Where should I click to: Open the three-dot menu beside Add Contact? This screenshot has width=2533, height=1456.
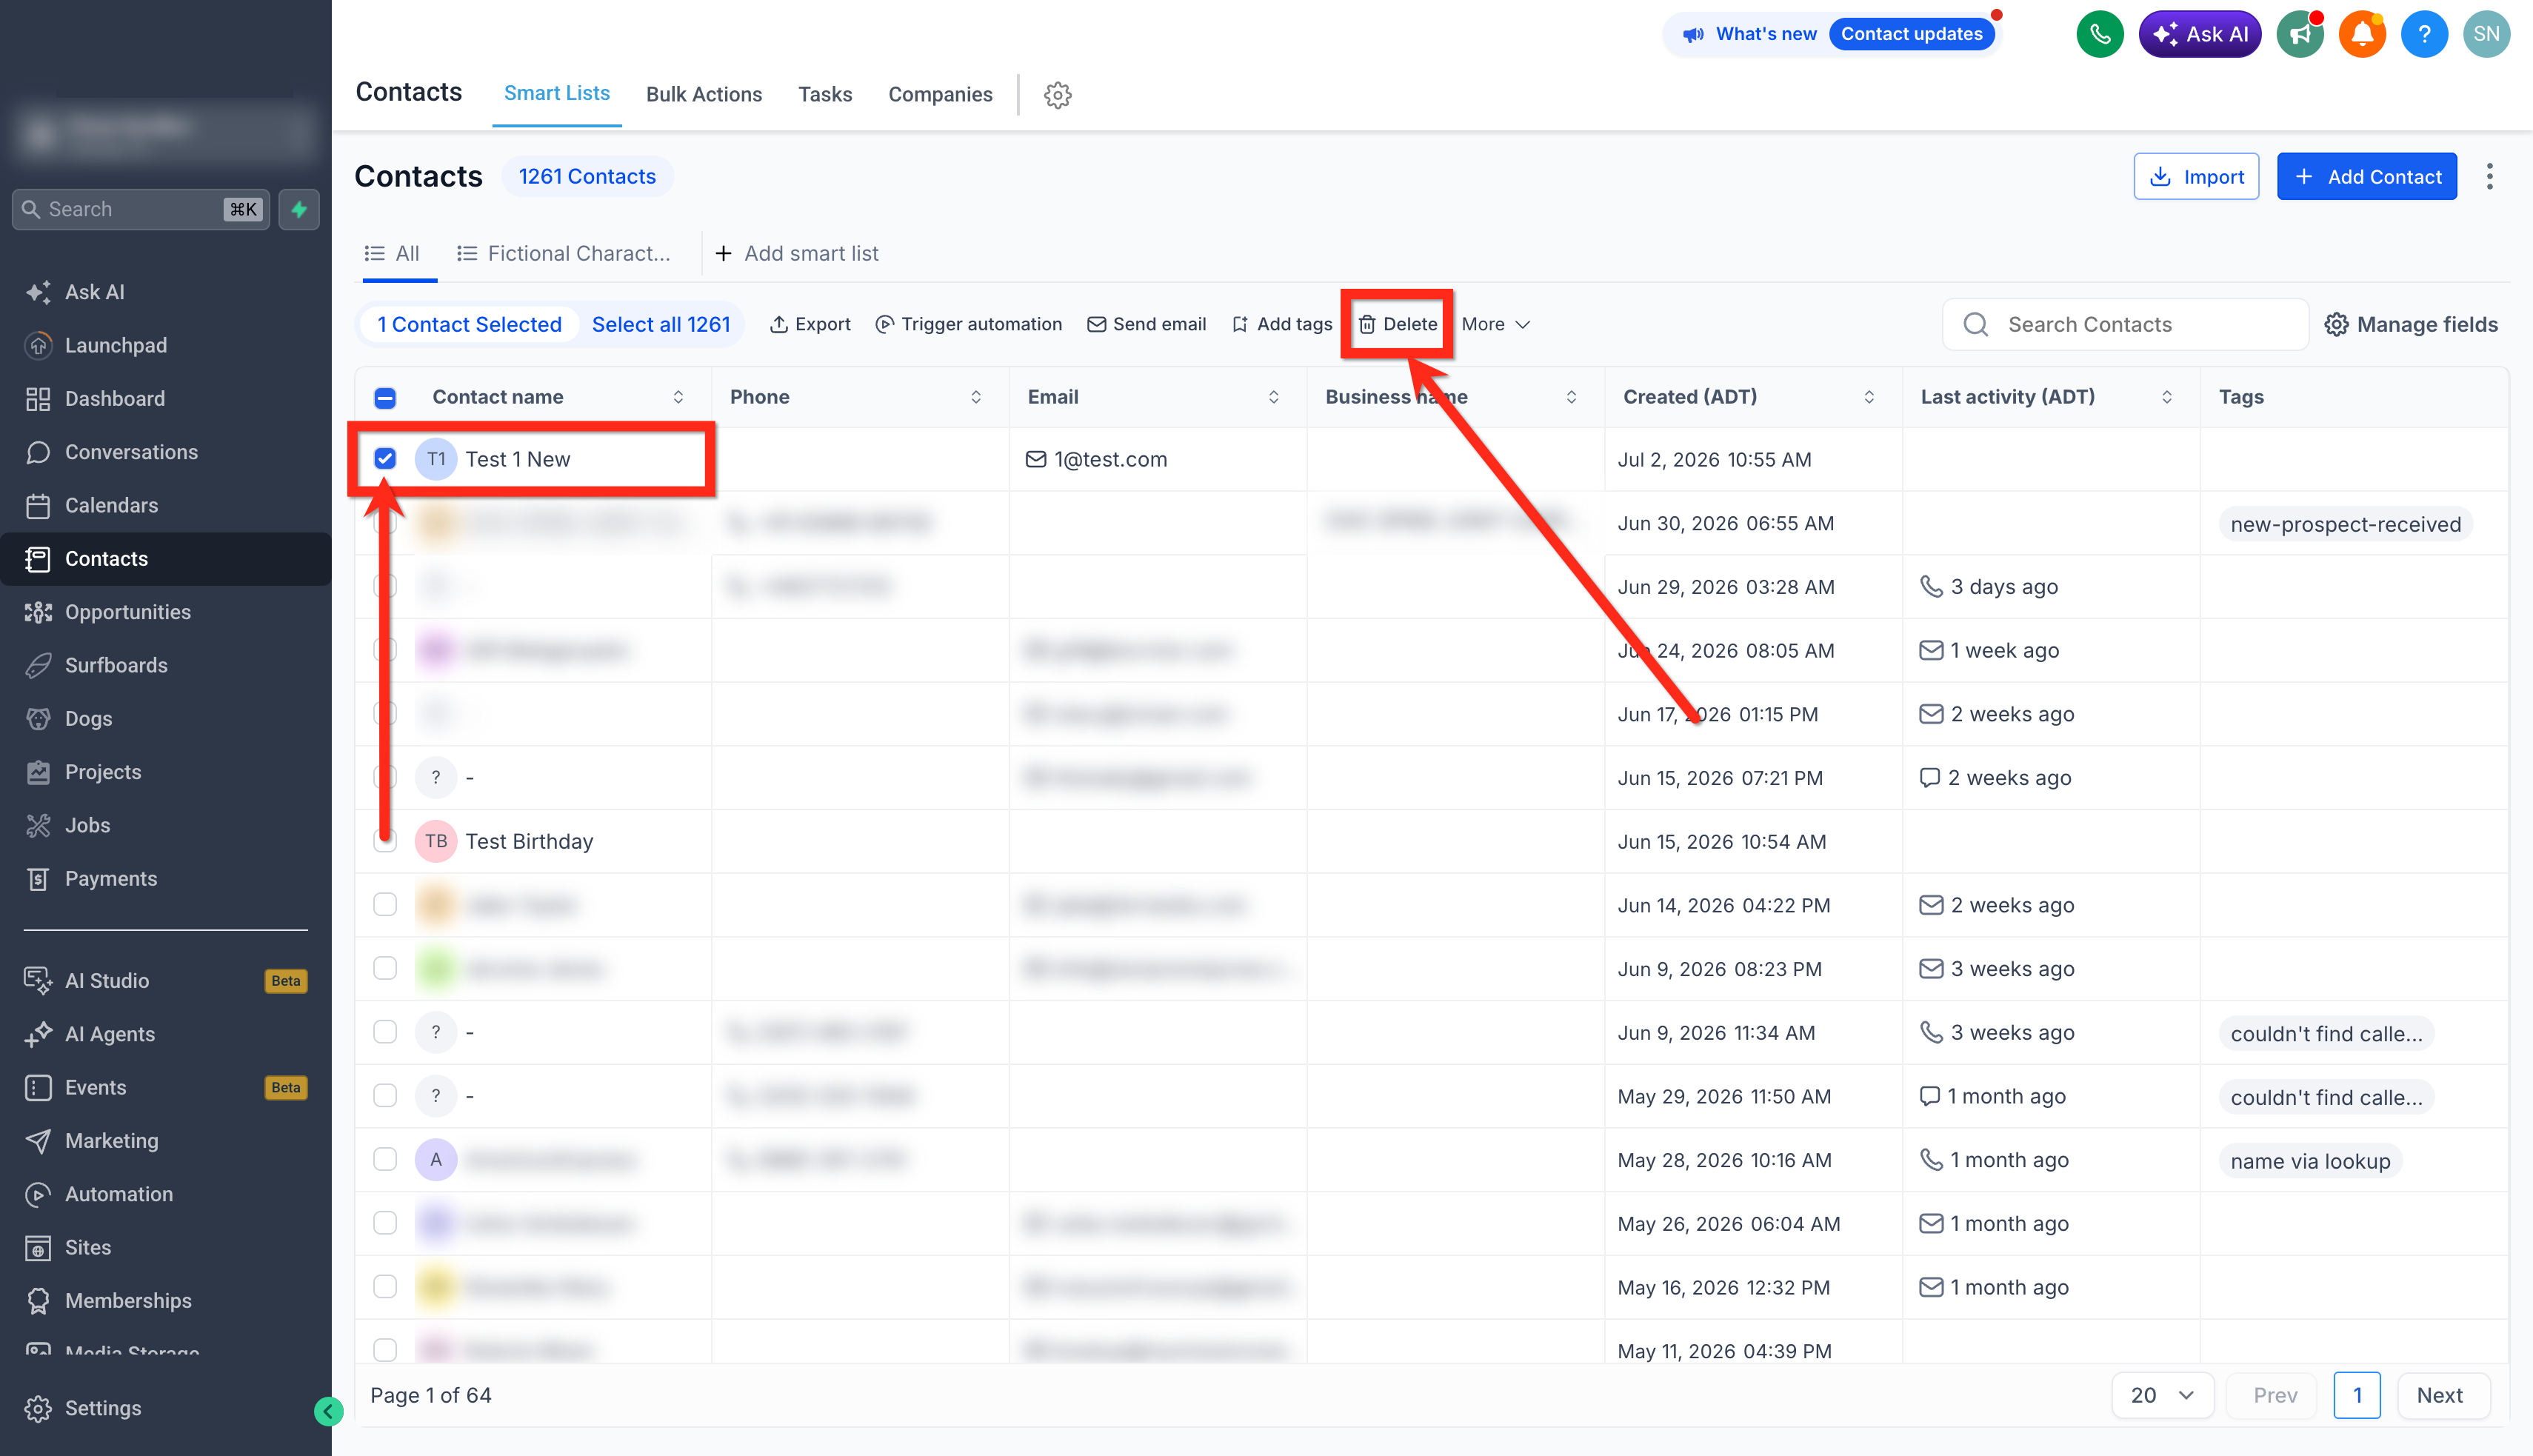click(x=2490, y=176)
